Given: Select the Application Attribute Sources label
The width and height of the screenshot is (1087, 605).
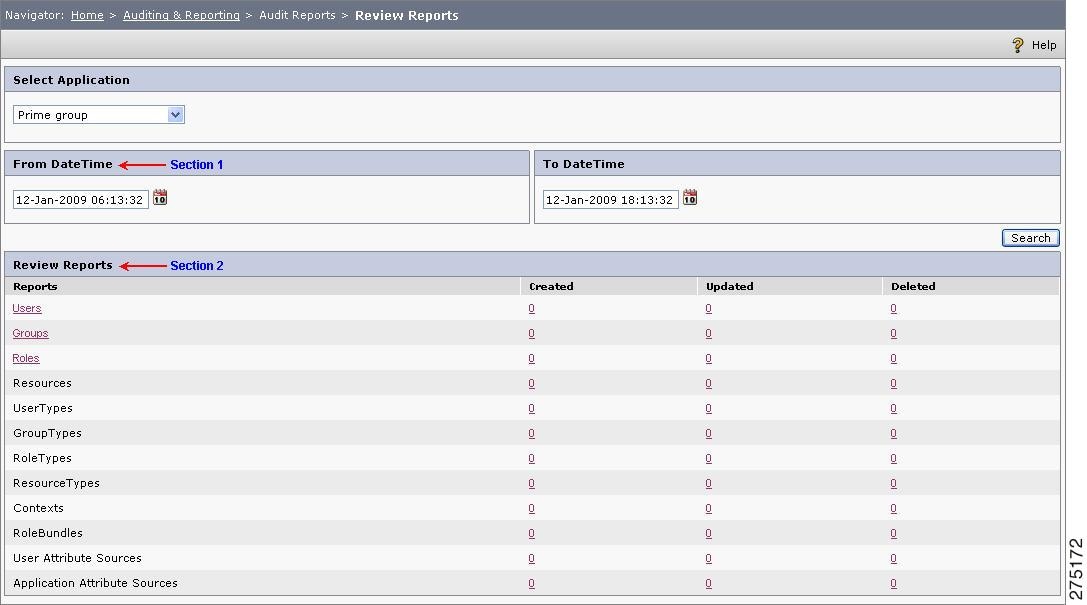Looking at the screenshot, I should pos(96,583).
